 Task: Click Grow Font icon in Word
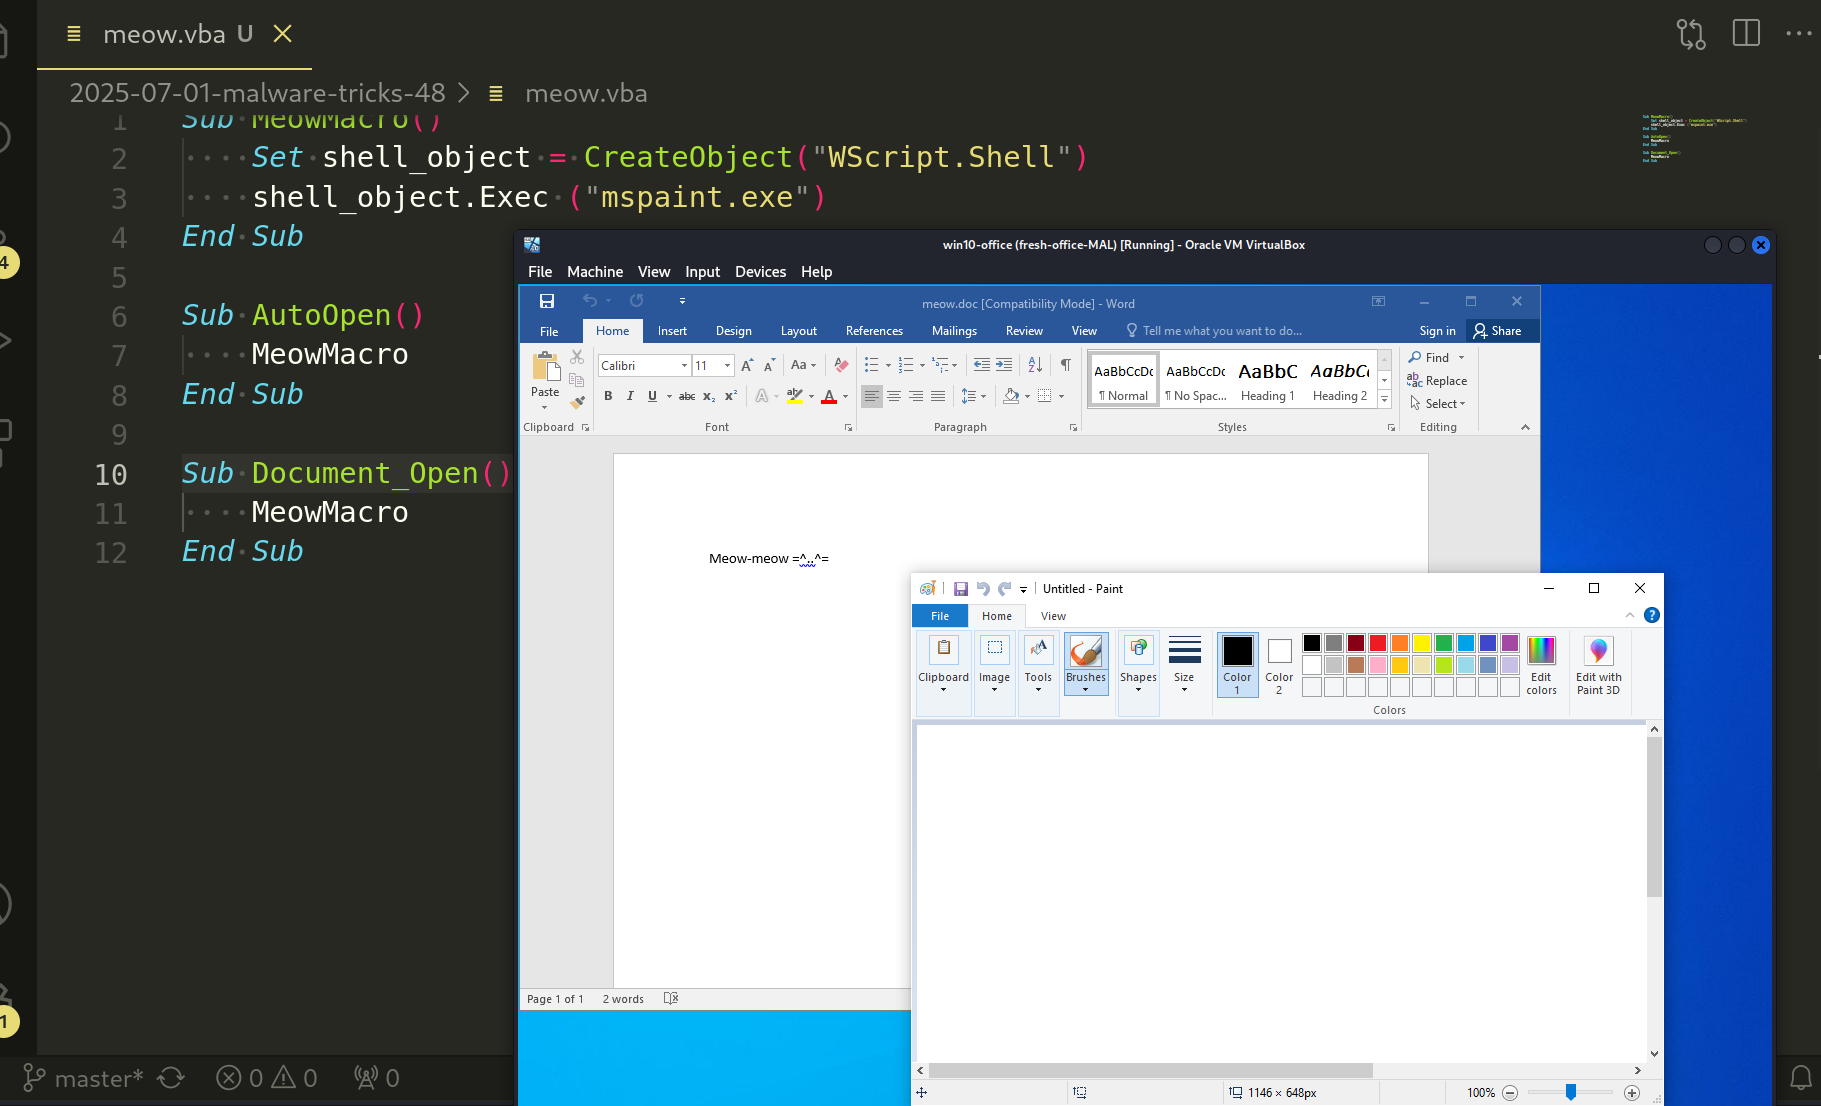[747, 365]
